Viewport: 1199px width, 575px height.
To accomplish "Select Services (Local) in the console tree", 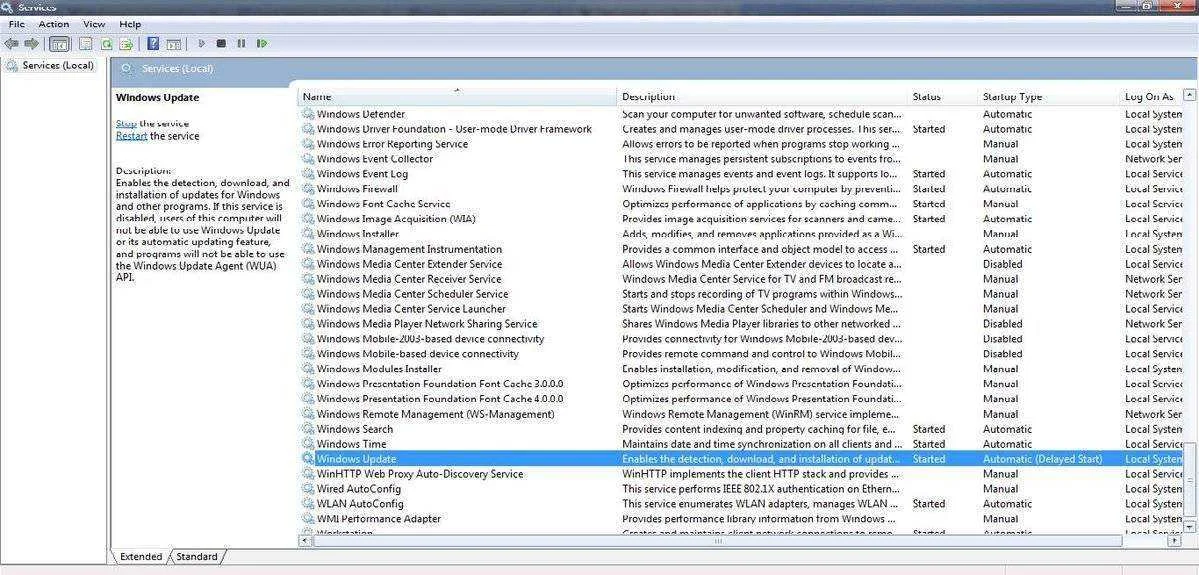I will pos(58,66).
